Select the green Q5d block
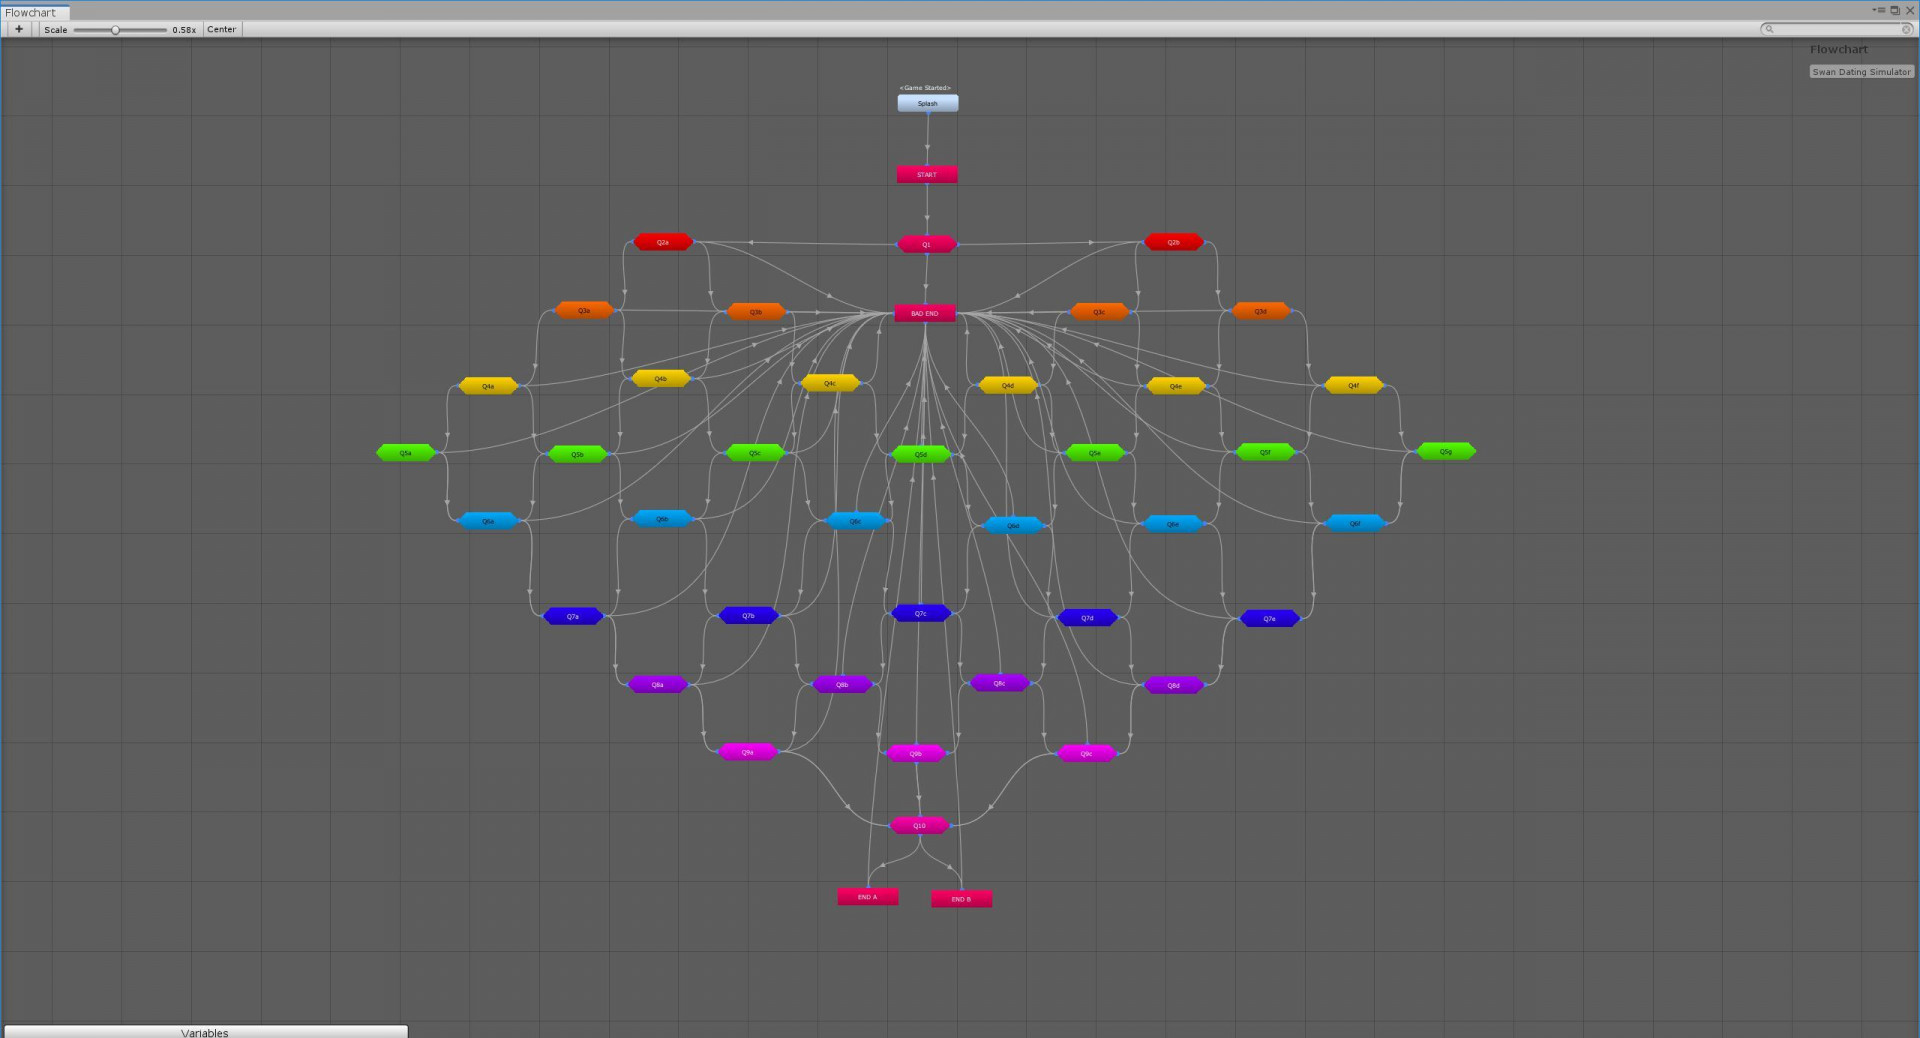This screenshot has height=1038, width=1920. coord(921,454)
